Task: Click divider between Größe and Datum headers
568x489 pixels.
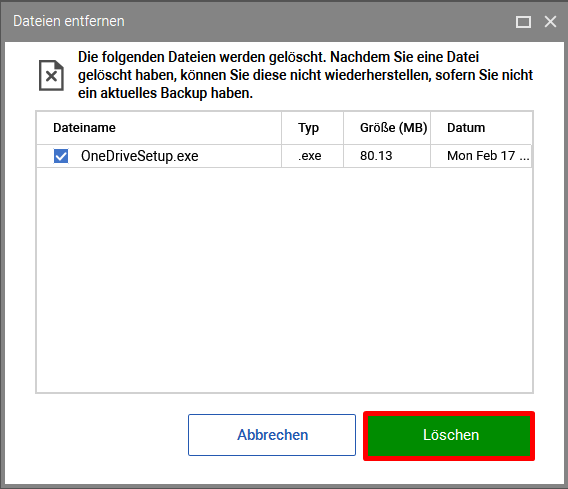Action: tap(430, 128)
